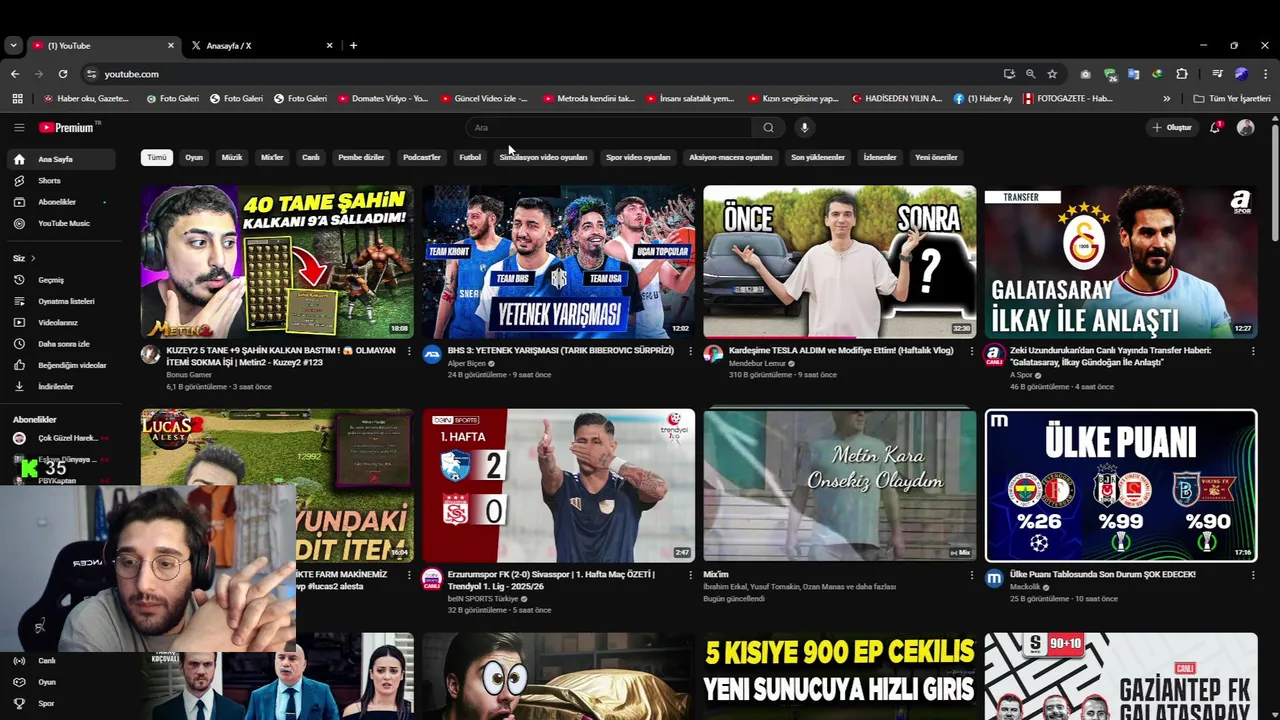Viewport: 1280px width, 720px height.
Task: Click the Ara search input field
Action: tap(610, 127)
